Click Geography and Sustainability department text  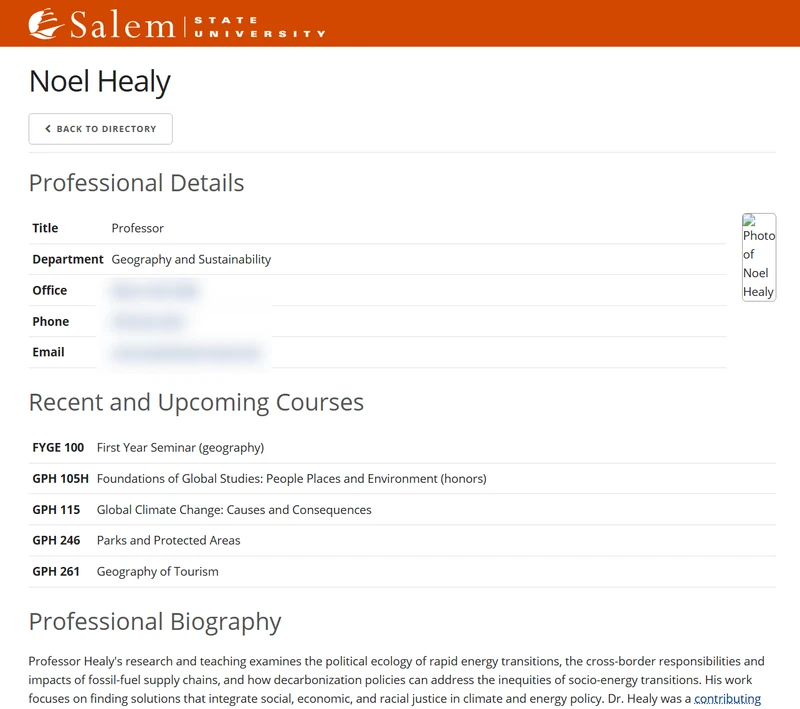coord(191,260)
